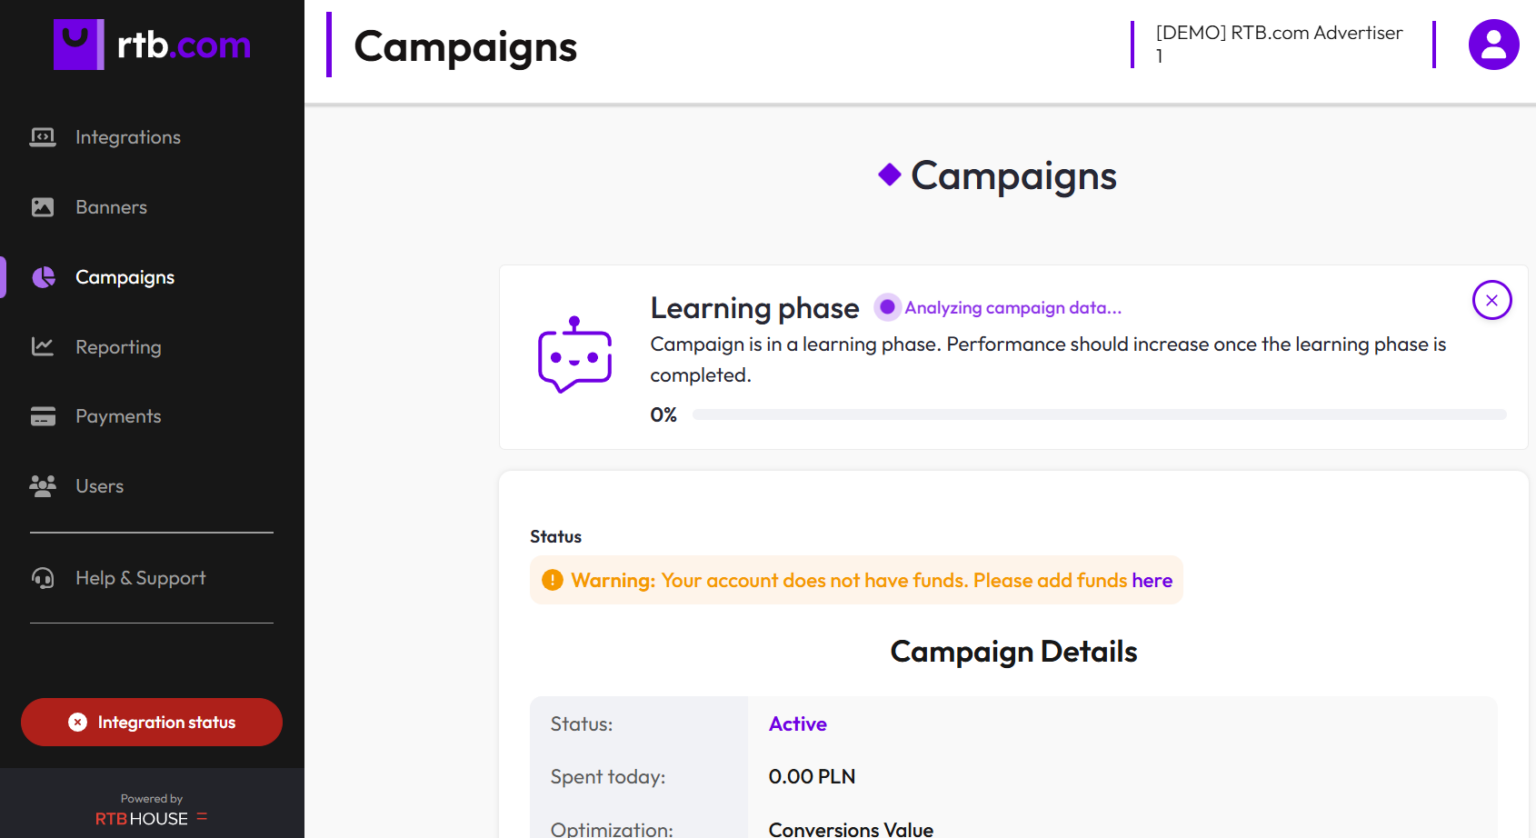Screen dimensions: 1536x838
Task: Click the purple diamond beside Campaigns heading
Action: pos(888,175)
